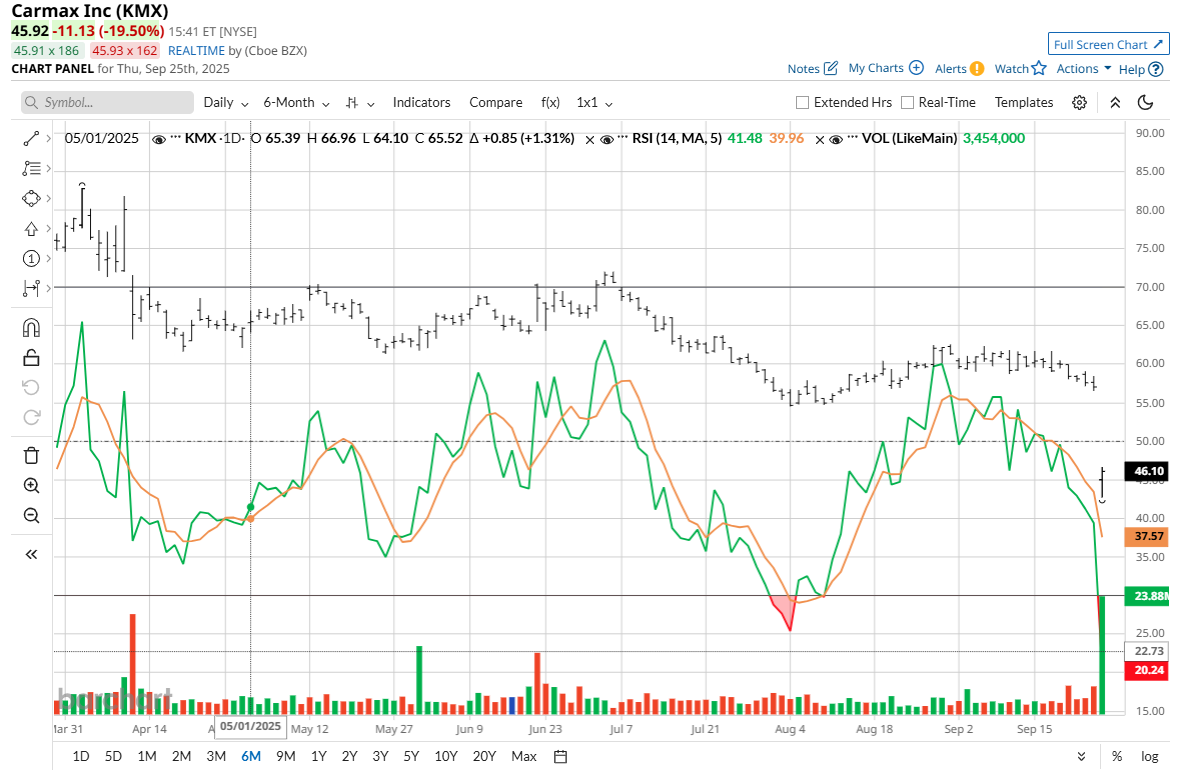
Task: Add a new chart via My Charts plus
Action: pos(916,68)
